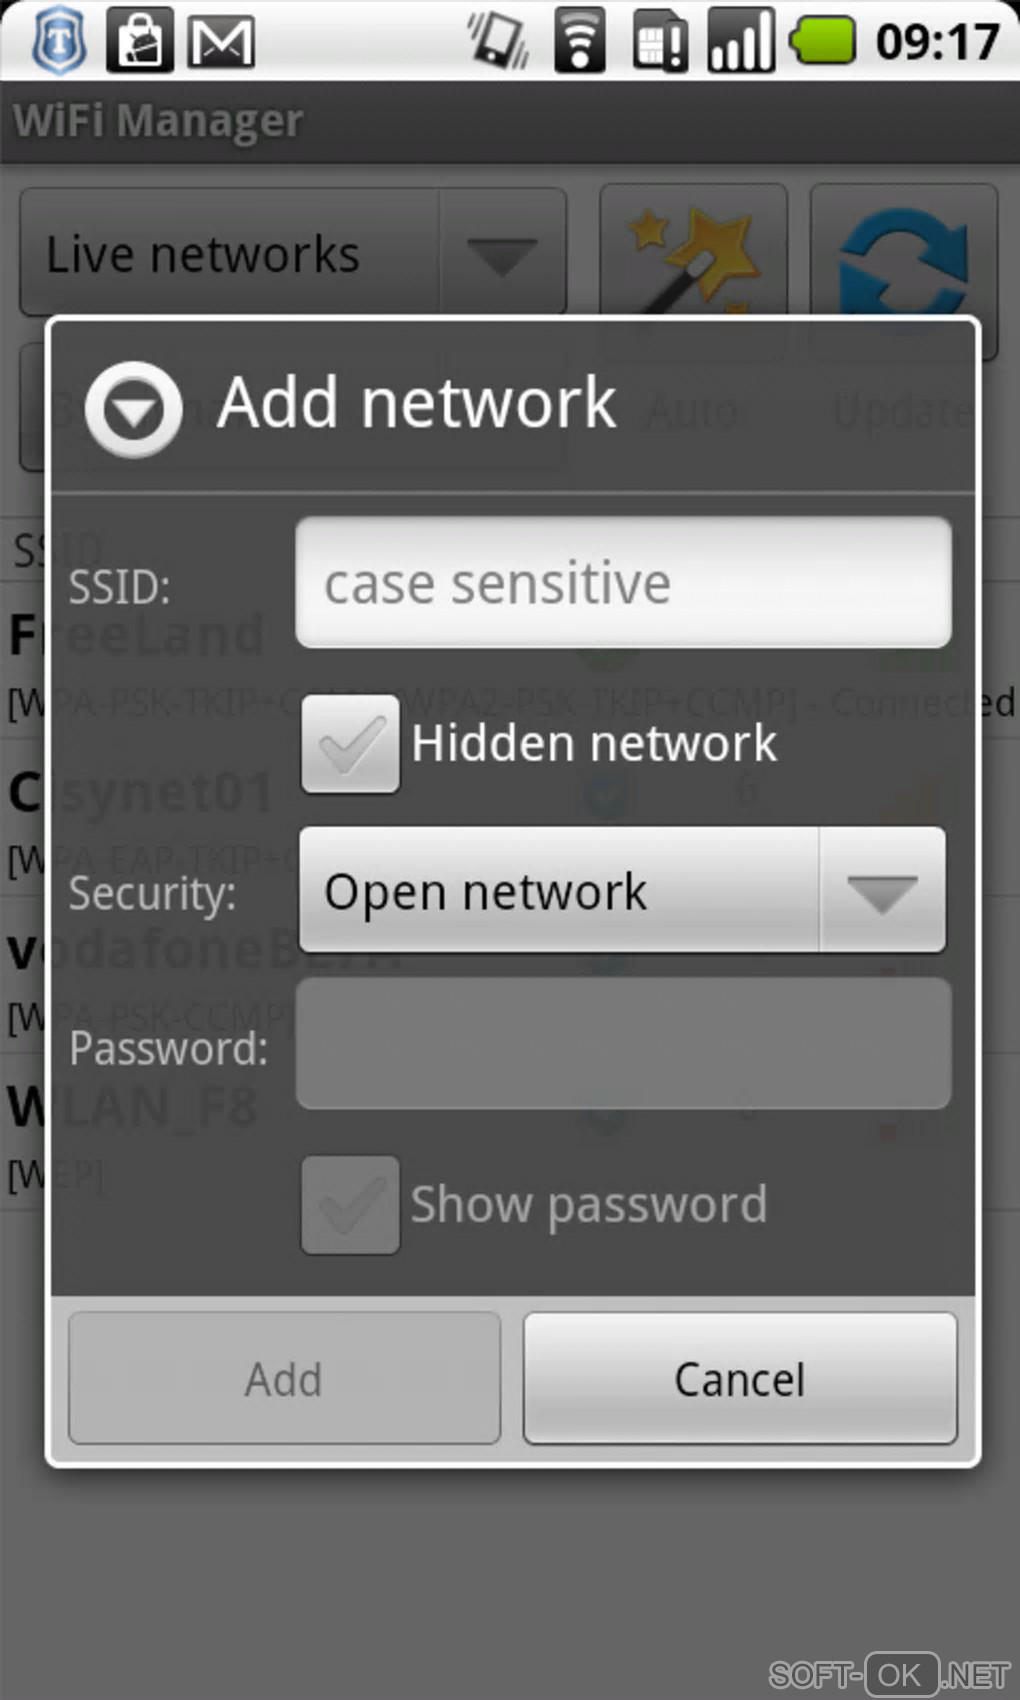The width and height of the screenshot is (1020, 1700).
Task: Click the Add button
Action: tap(284, 1379)
